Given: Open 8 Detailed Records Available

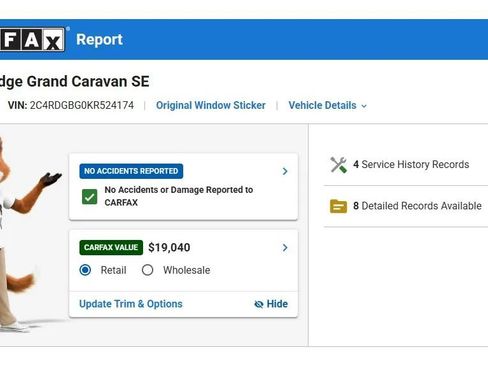Looking at the screenshot, I should (417, 206).
